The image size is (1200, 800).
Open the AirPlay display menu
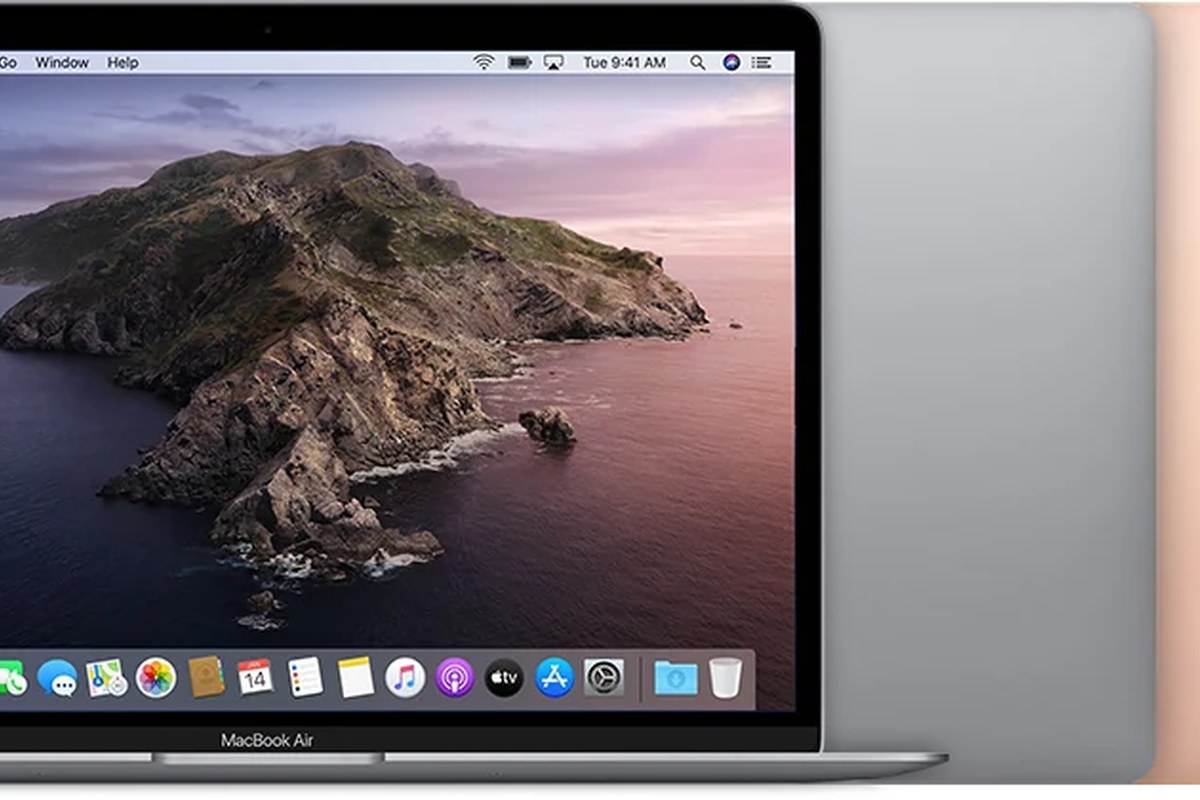(x=554, y=62)
